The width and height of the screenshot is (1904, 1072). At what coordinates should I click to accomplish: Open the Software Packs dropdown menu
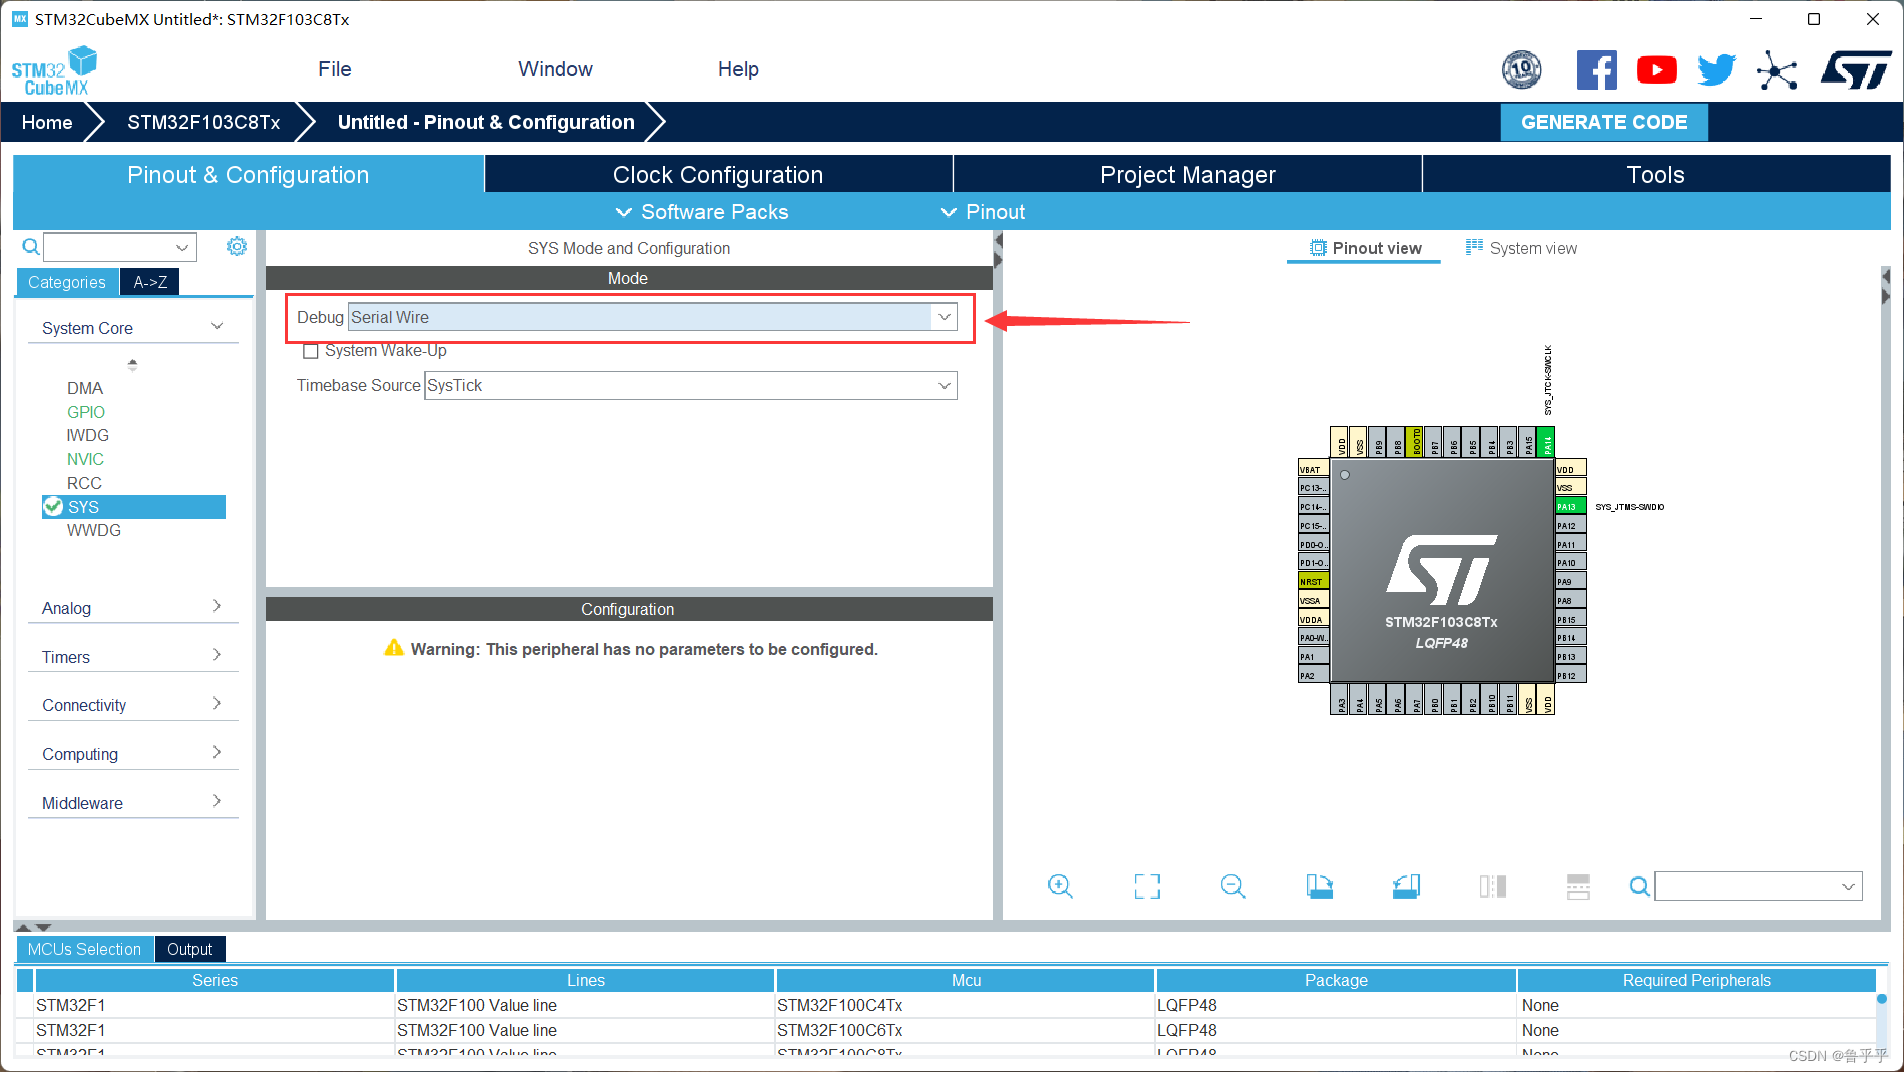point(702,212)
